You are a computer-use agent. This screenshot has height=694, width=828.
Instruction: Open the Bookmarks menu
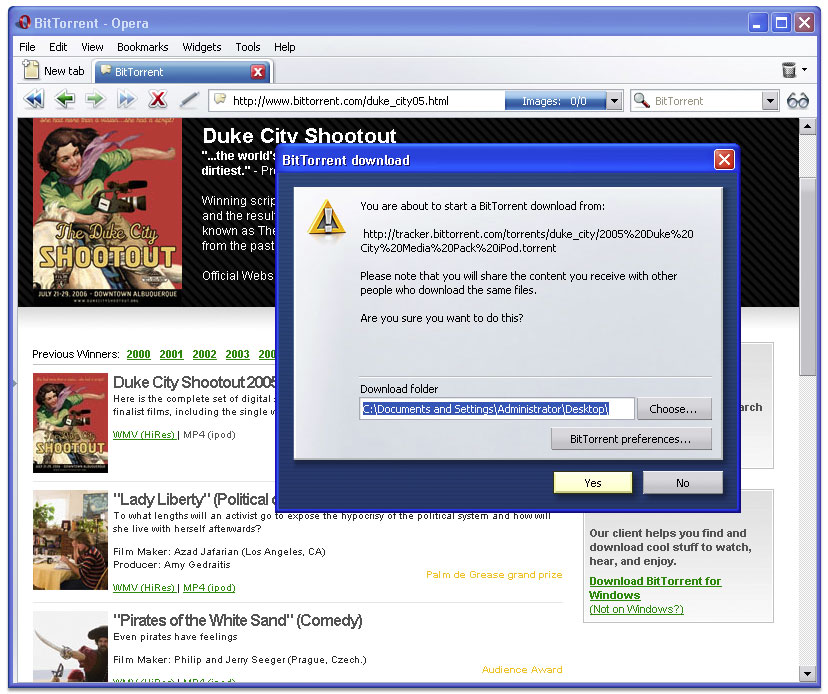pos(143,47)
